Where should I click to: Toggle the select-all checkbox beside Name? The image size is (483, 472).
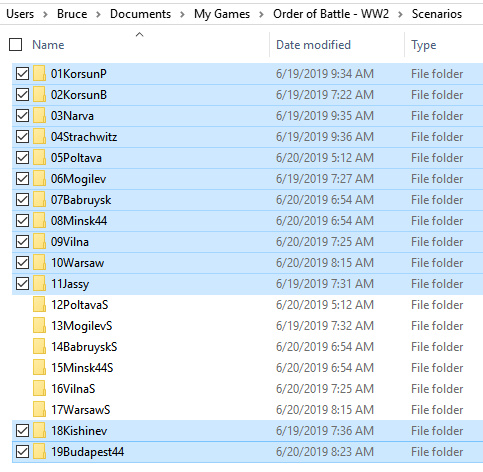pos(16,45)
